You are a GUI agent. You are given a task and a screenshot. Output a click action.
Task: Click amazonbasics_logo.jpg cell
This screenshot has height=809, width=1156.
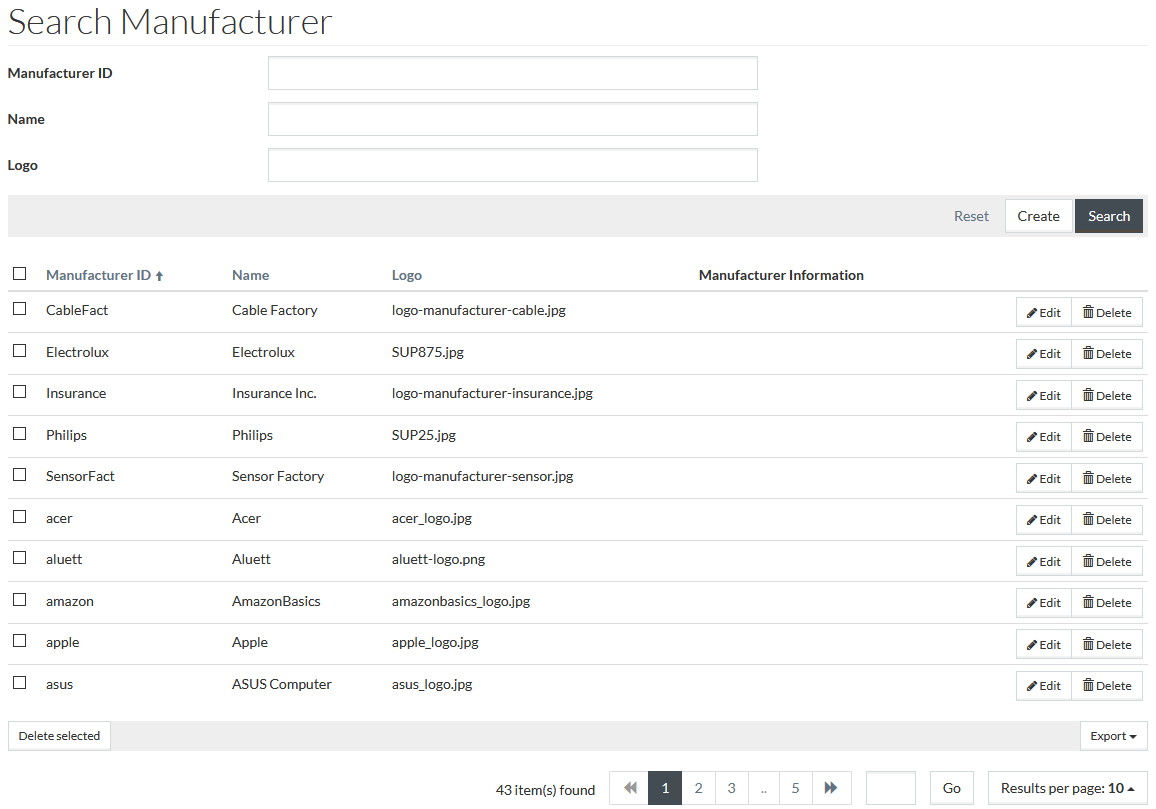[x=461, y=601]
